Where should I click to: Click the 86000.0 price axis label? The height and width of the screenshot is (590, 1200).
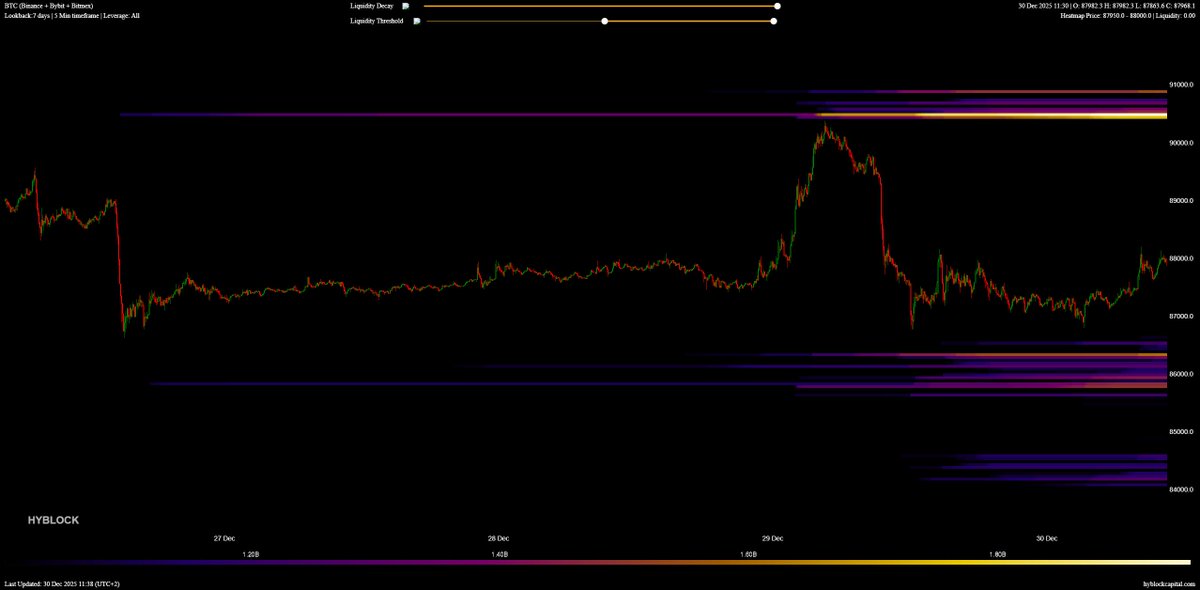coord(1181,374)
